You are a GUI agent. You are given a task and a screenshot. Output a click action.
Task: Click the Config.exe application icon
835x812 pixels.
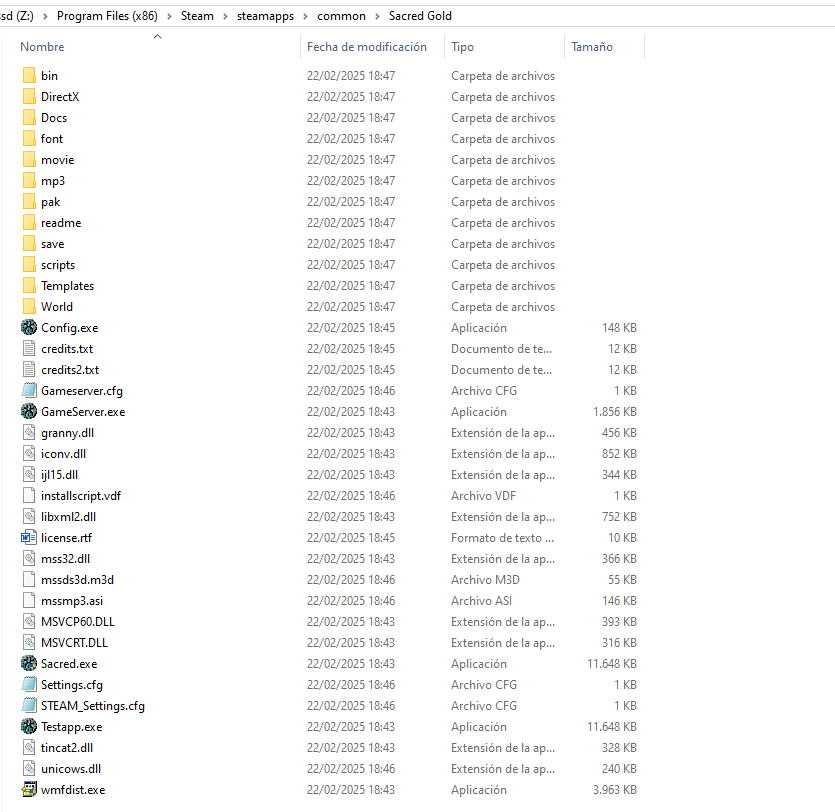click(29, 327)
